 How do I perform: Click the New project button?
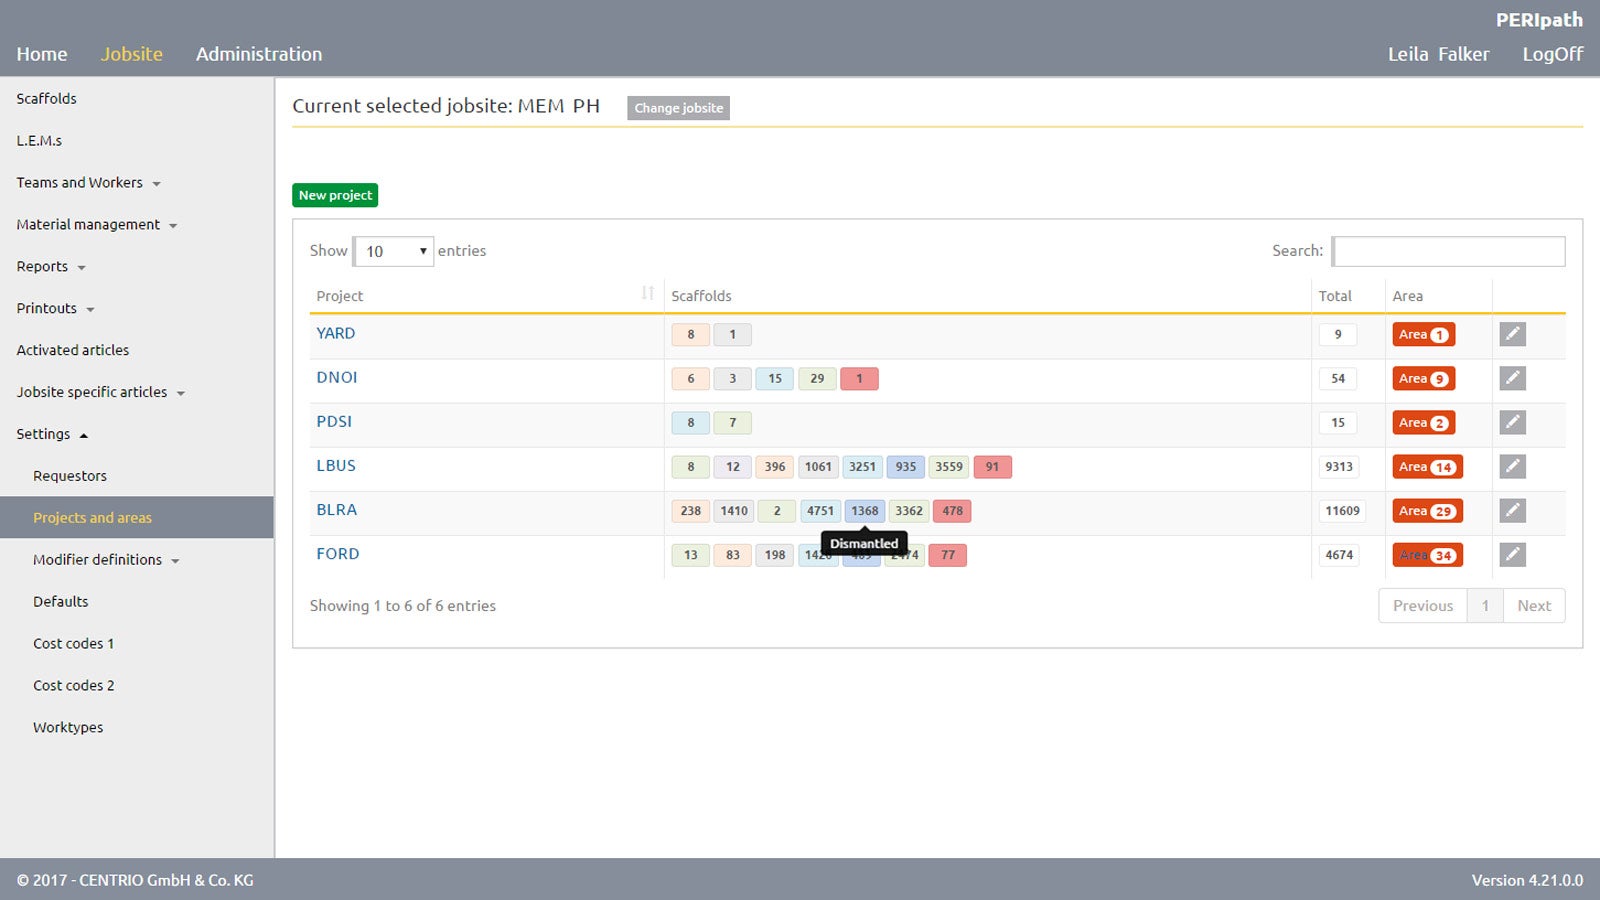click(x=335, y=195)
